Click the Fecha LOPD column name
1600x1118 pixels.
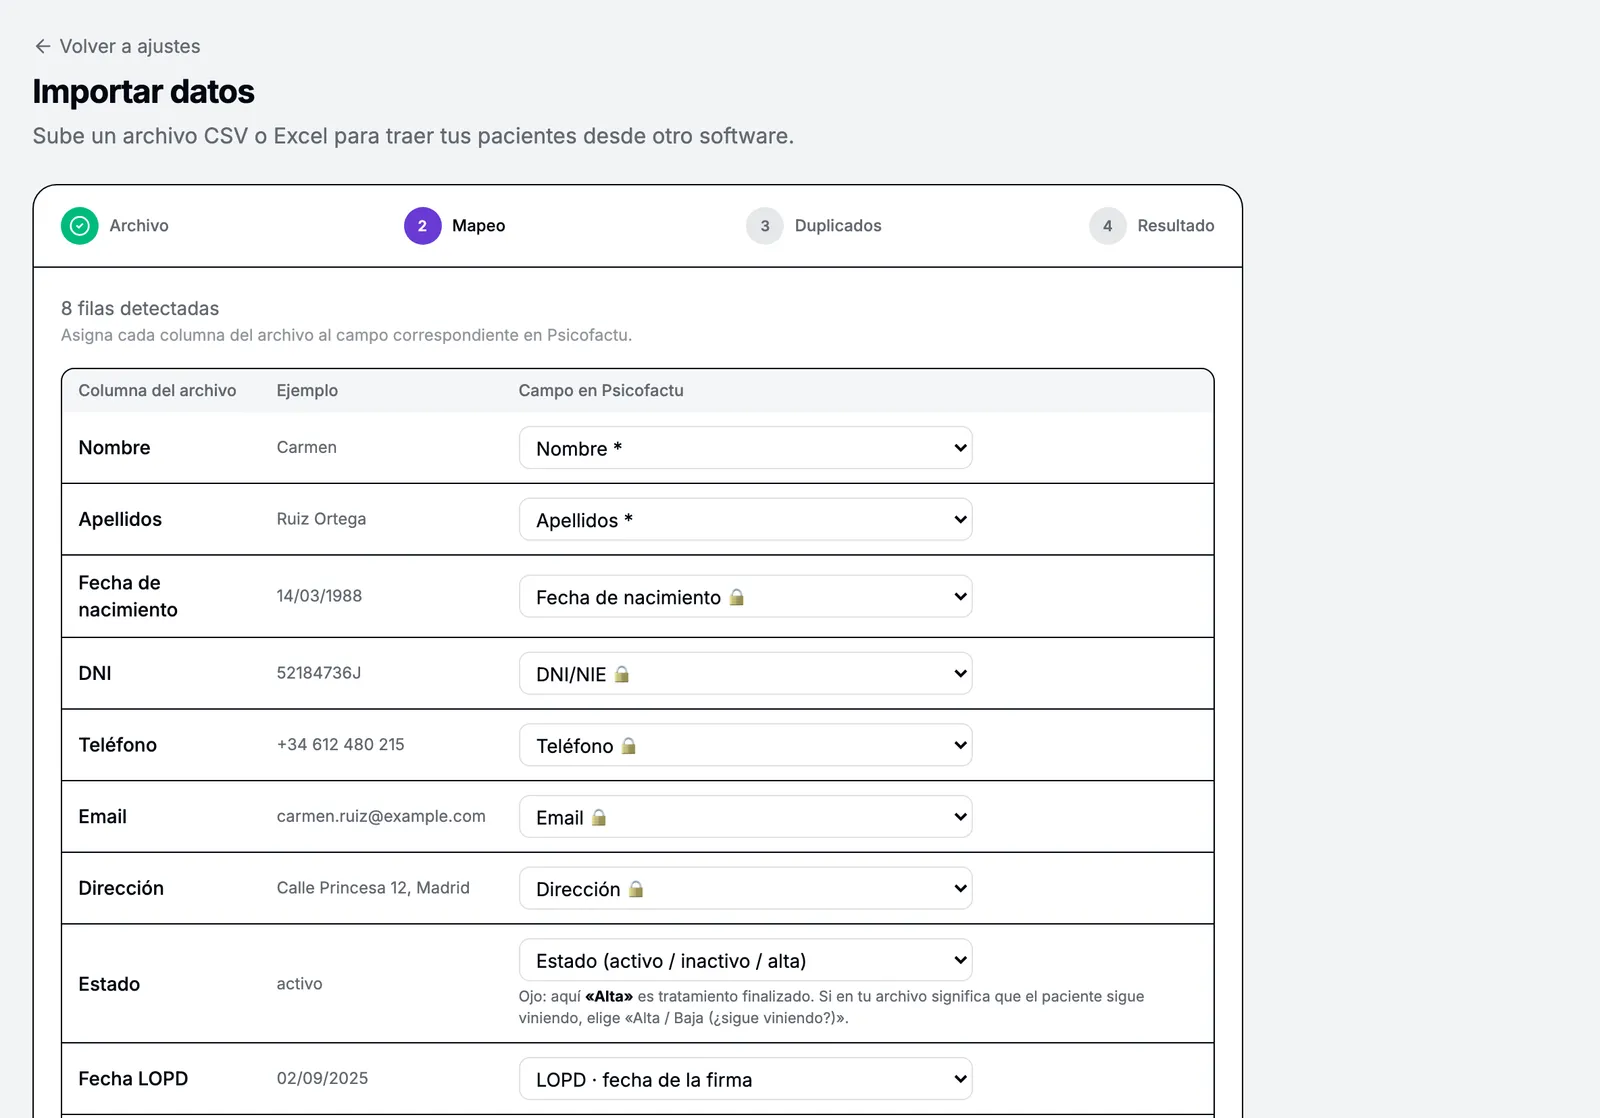pos(133,1079)
